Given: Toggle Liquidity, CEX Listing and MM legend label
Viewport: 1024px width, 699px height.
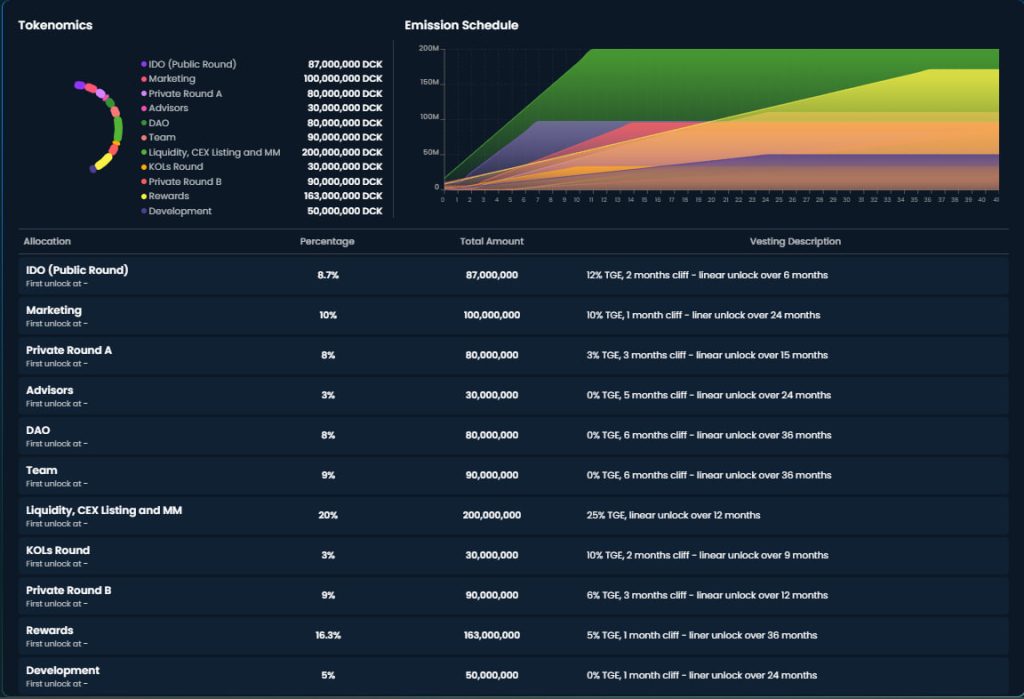Looking at the screenshot, I should click(x=214, y=152).
